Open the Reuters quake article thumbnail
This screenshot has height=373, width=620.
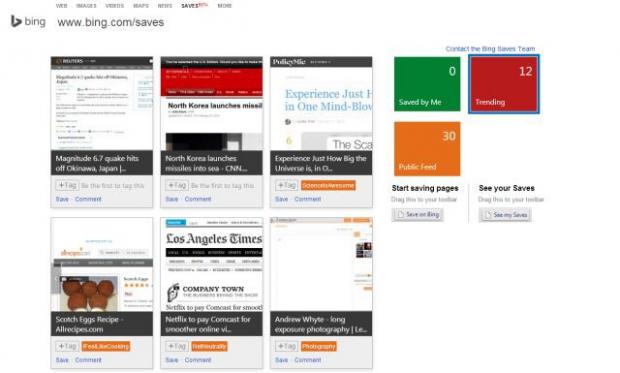tap(102, 104)
